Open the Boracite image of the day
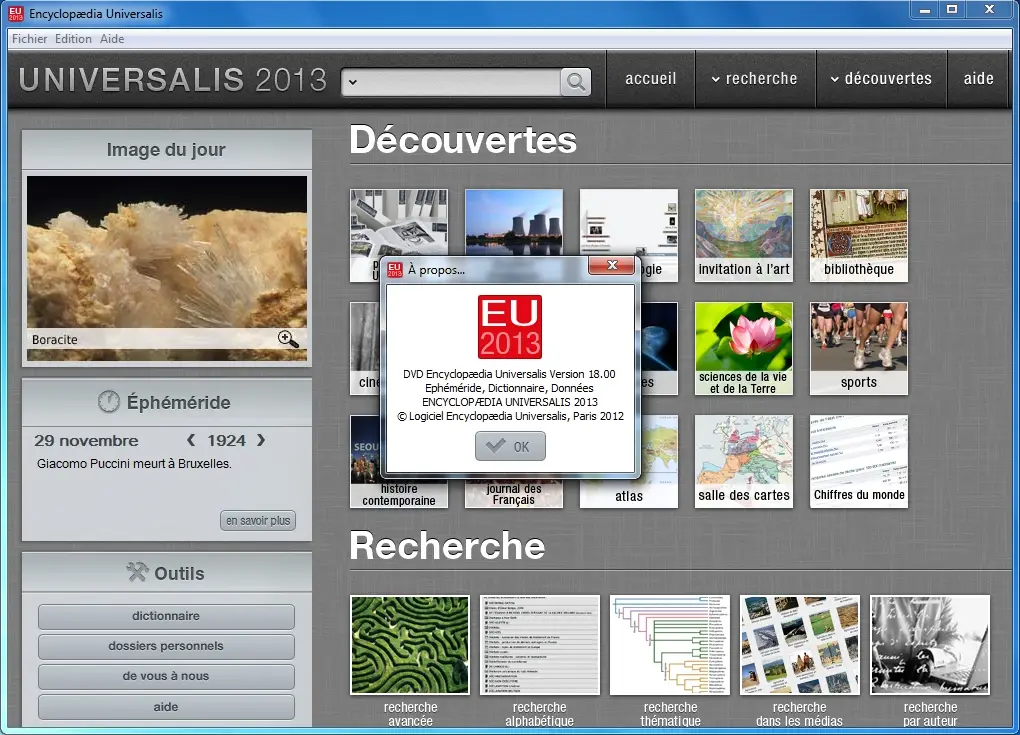1020x735 pixels. [167, 267]
